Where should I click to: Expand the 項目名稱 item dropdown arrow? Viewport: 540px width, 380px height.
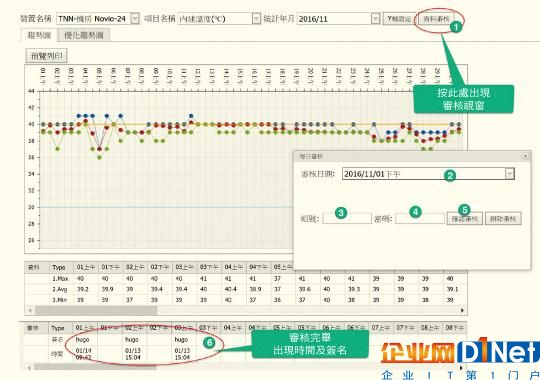click(x=256, y=19)
